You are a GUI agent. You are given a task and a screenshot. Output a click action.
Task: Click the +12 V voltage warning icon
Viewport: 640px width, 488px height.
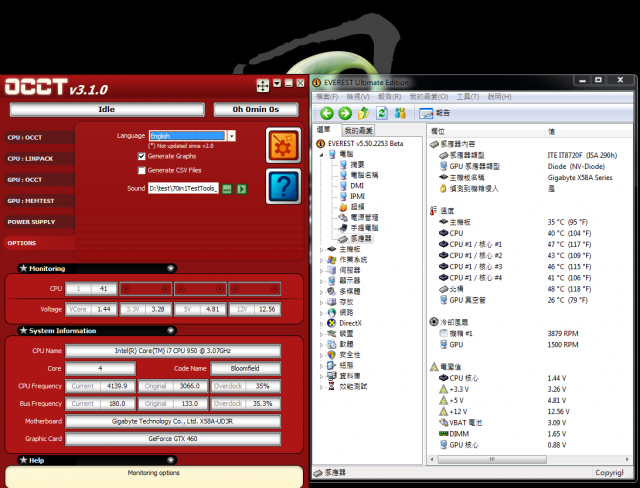click(x=443, y=411)
